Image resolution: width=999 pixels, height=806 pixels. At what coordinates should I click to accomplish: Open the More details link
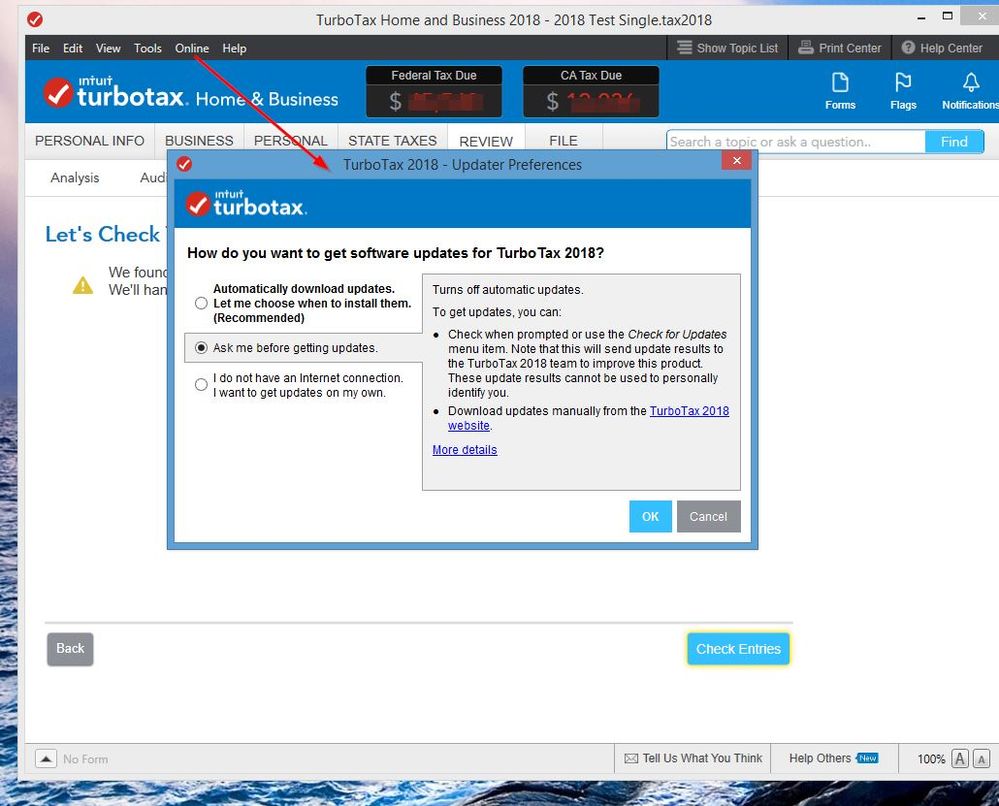pos(464,450)
